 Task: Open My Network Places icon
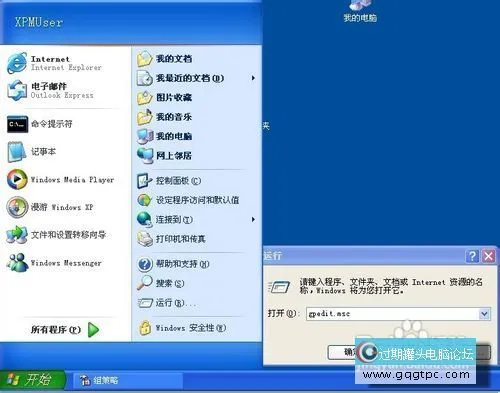coord(145,155)
